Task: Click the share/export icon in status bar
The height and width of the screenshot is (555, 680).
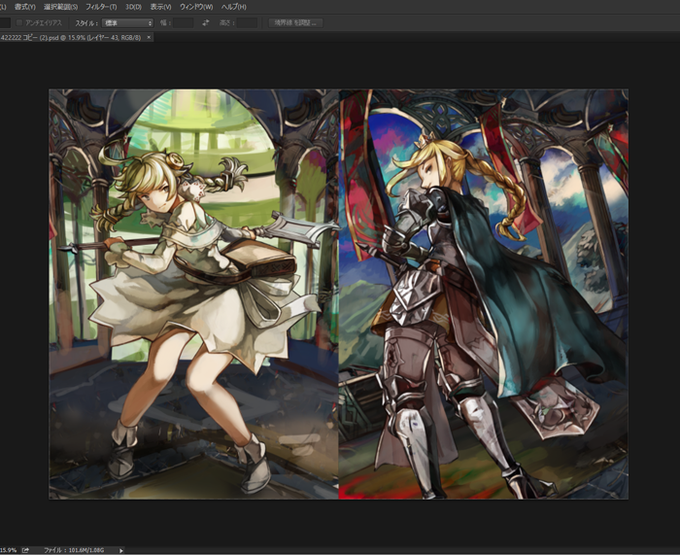Action: coord(26,550)
